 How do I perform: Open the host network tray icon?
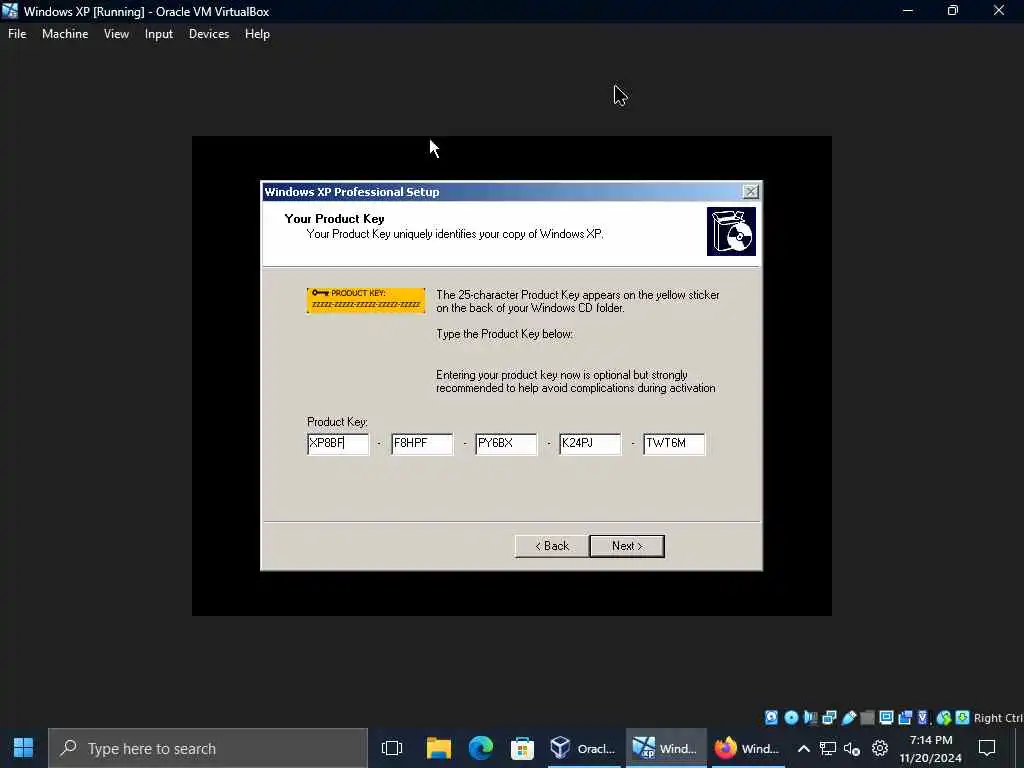point(828,748)
